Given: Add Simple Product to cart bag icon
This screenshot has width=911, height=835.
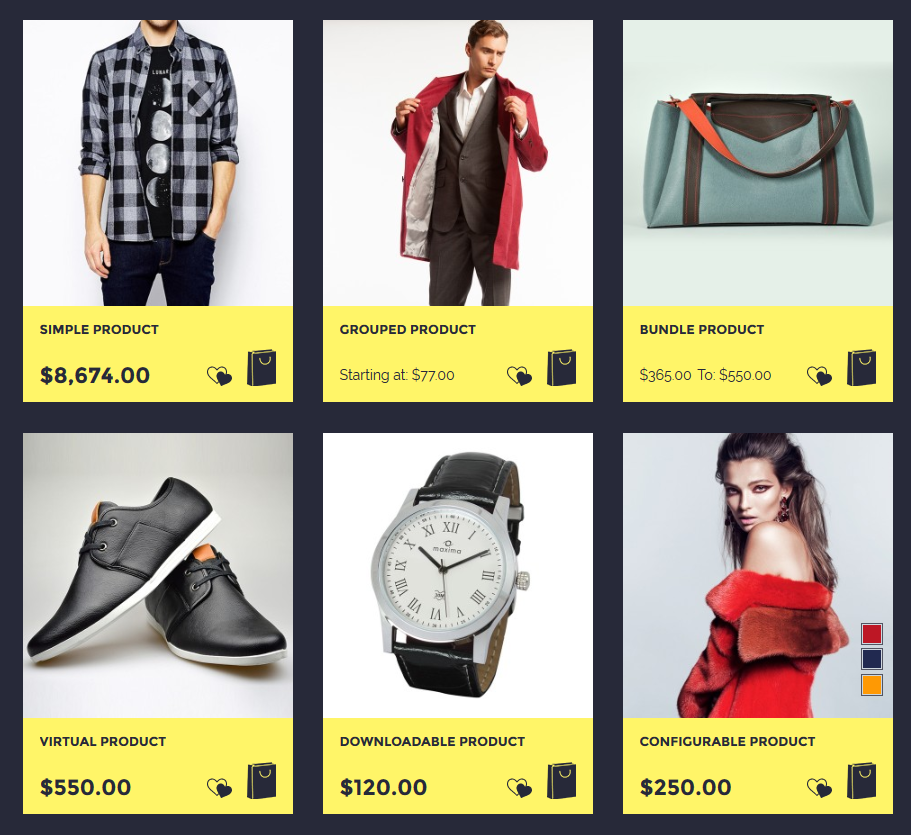Looking at the screenshot, I should click(x=261, y=368).
